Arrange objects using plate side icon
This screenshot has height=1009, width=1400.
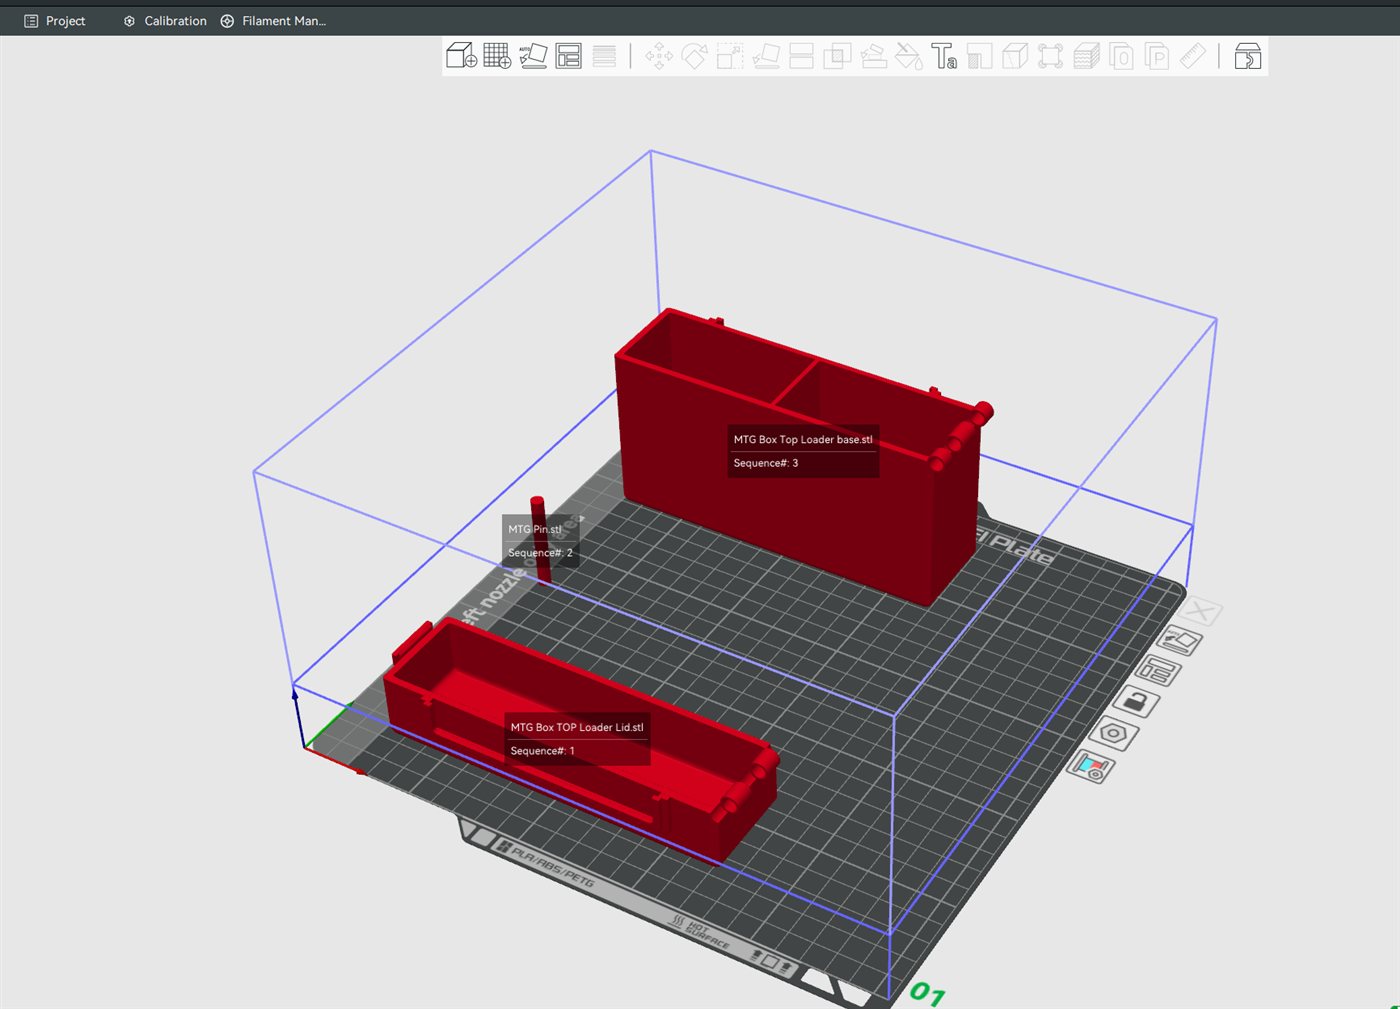click(1158, 671)
